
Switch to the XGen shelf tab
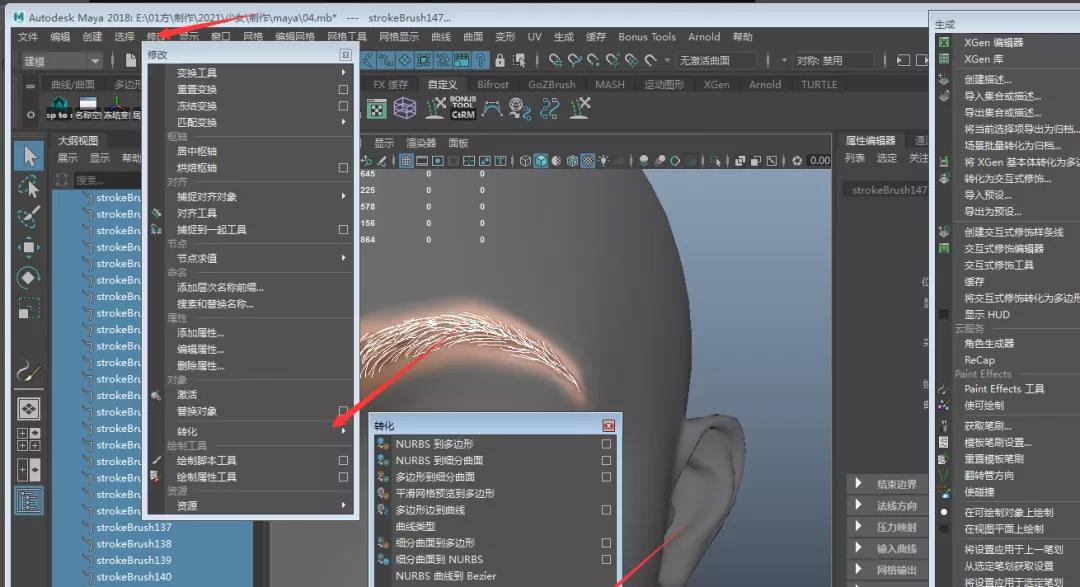pos(716,85)
